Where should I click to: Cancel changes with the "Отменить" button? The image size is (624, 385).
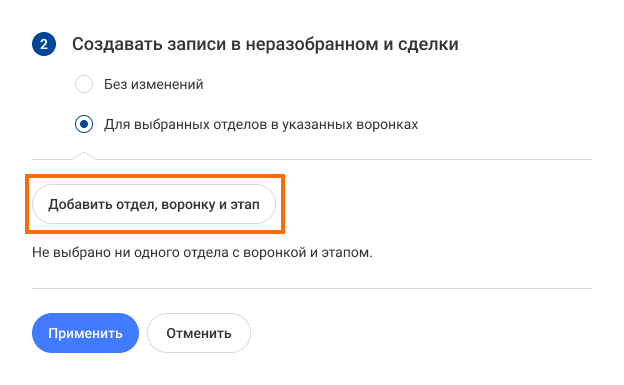[199, 333]
